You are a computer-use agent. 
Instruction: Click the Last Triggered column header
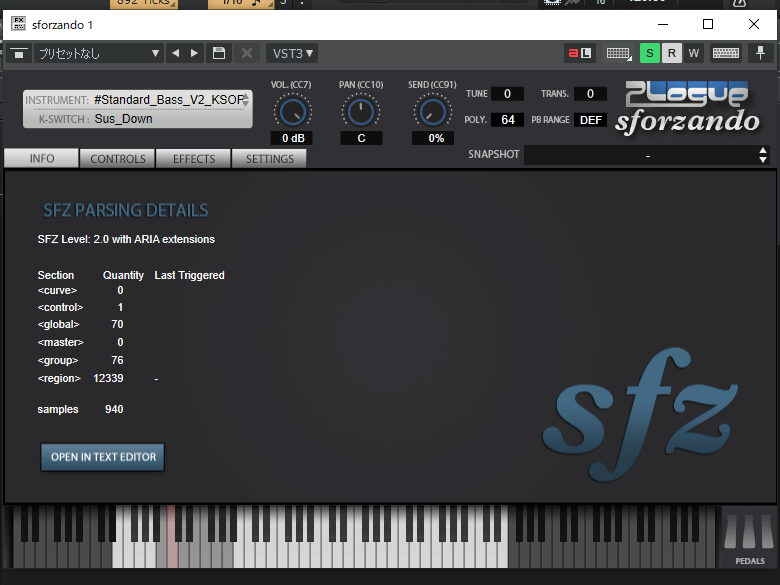tap(190, 275)
